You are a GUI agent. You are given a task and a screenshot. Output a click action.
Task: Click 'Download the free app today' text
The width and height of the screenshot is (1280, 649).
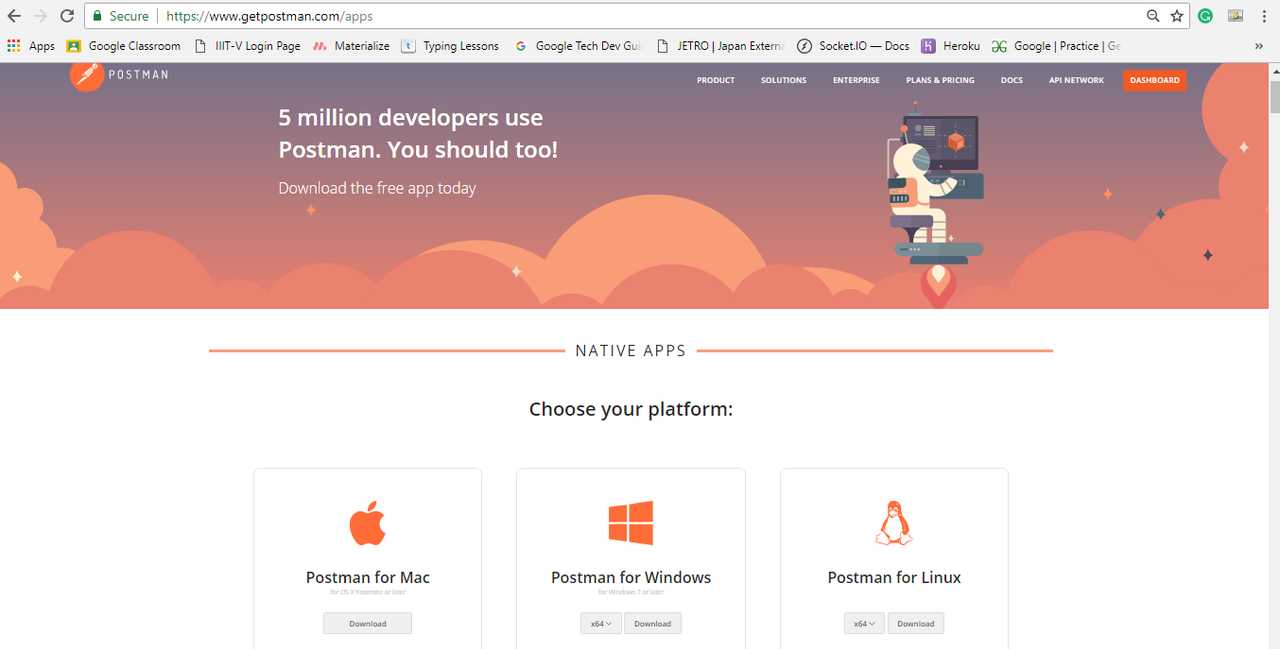pos(377,188)
